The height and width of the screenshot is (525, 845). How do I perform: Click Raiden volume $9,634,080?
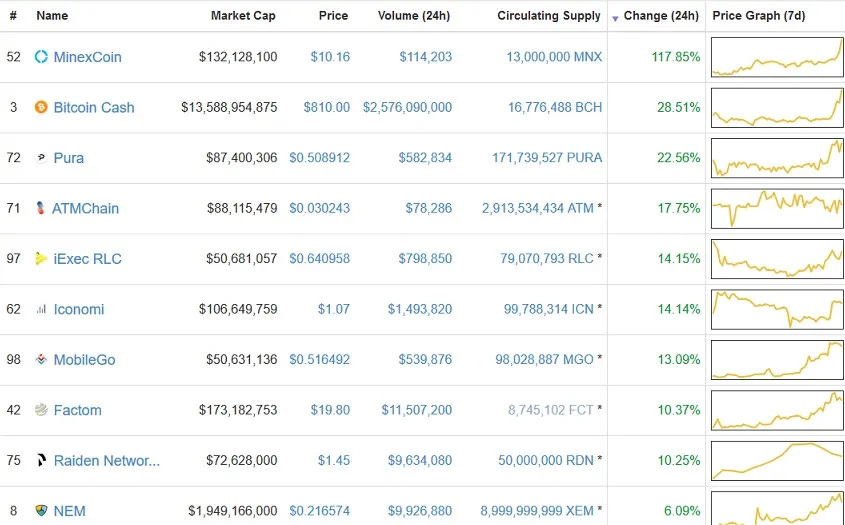[x=420, y=460]
